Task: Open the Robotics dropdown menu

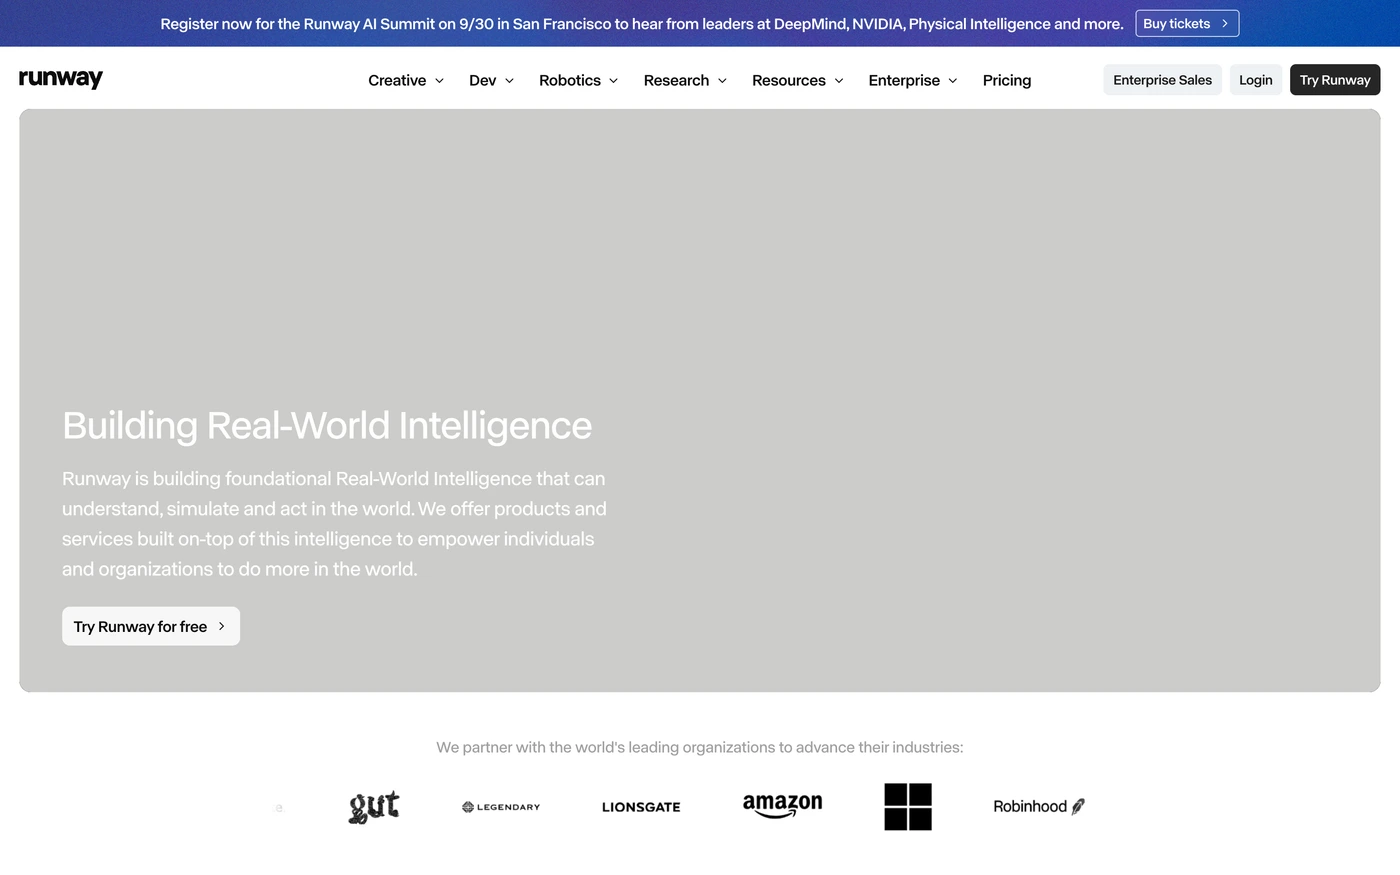Action: tap(578, 80)
